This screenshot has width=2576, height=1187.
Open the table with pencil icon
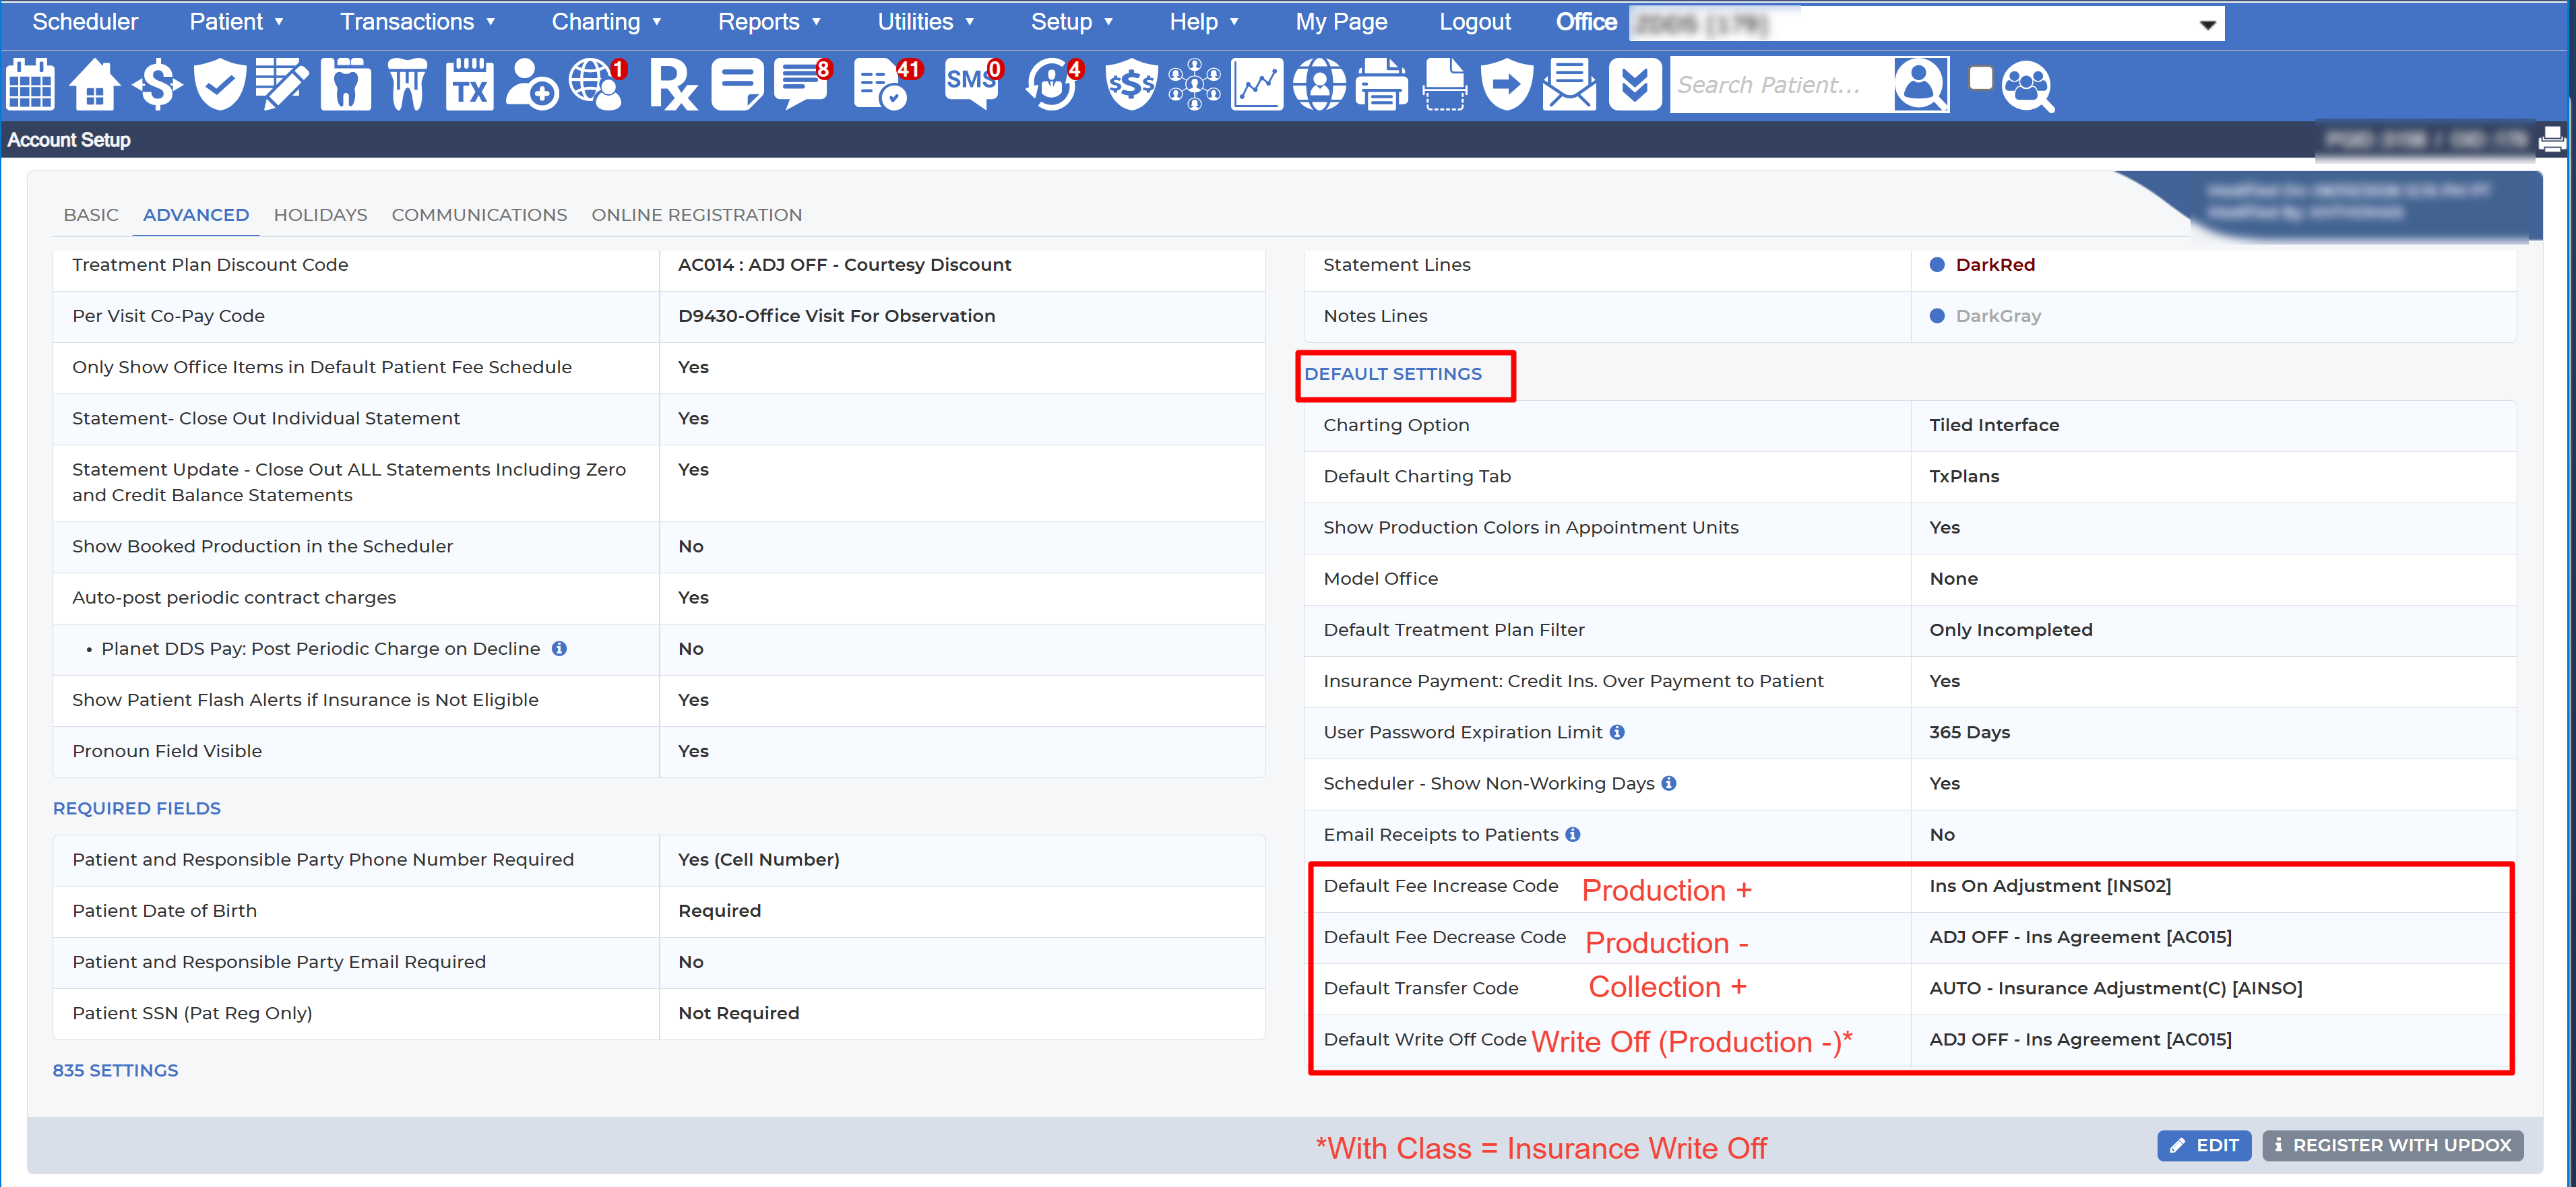(282, 85)
